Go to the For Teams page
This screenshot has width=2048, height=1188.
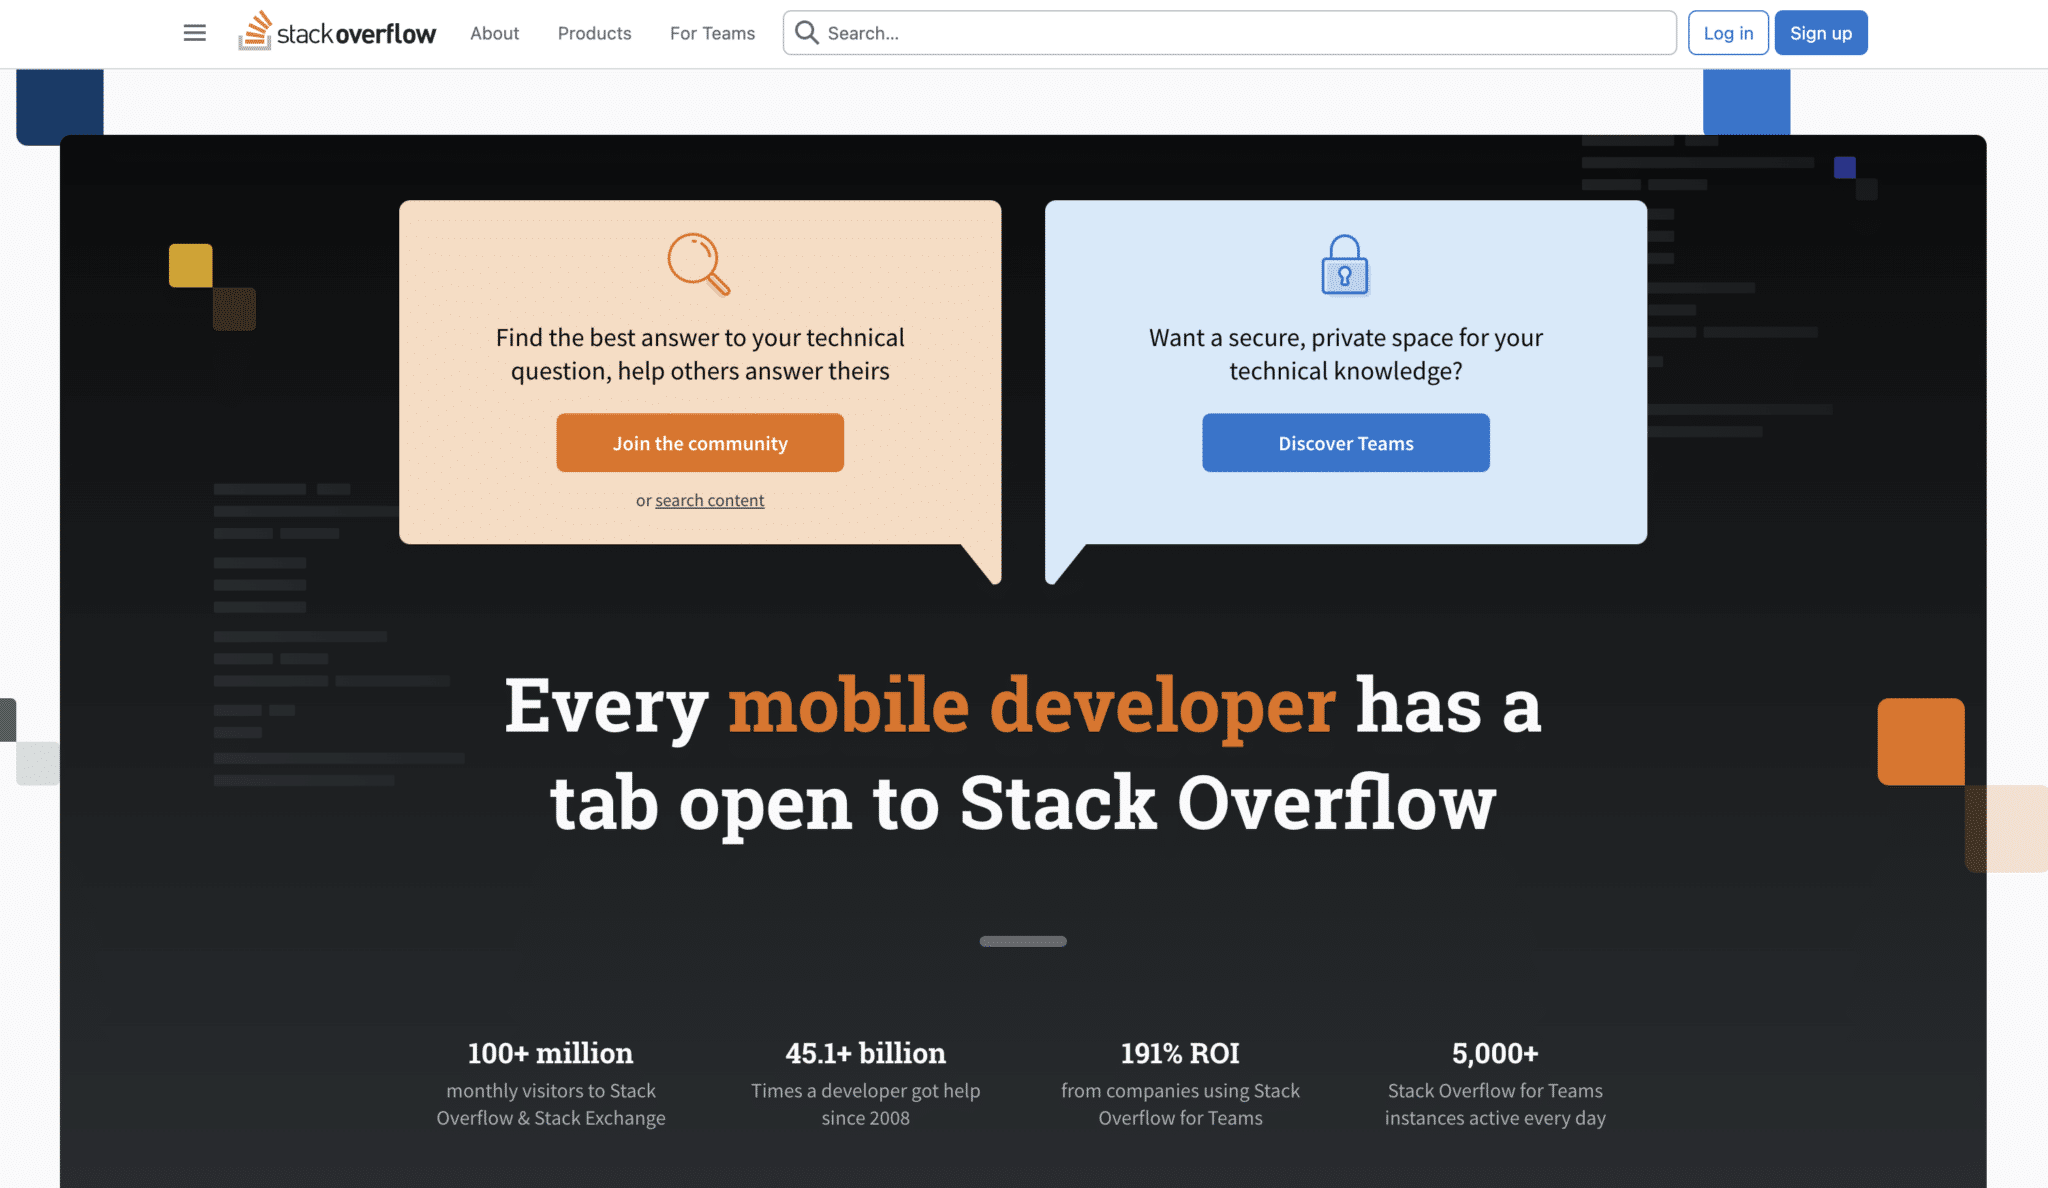[x=712, y=33]
